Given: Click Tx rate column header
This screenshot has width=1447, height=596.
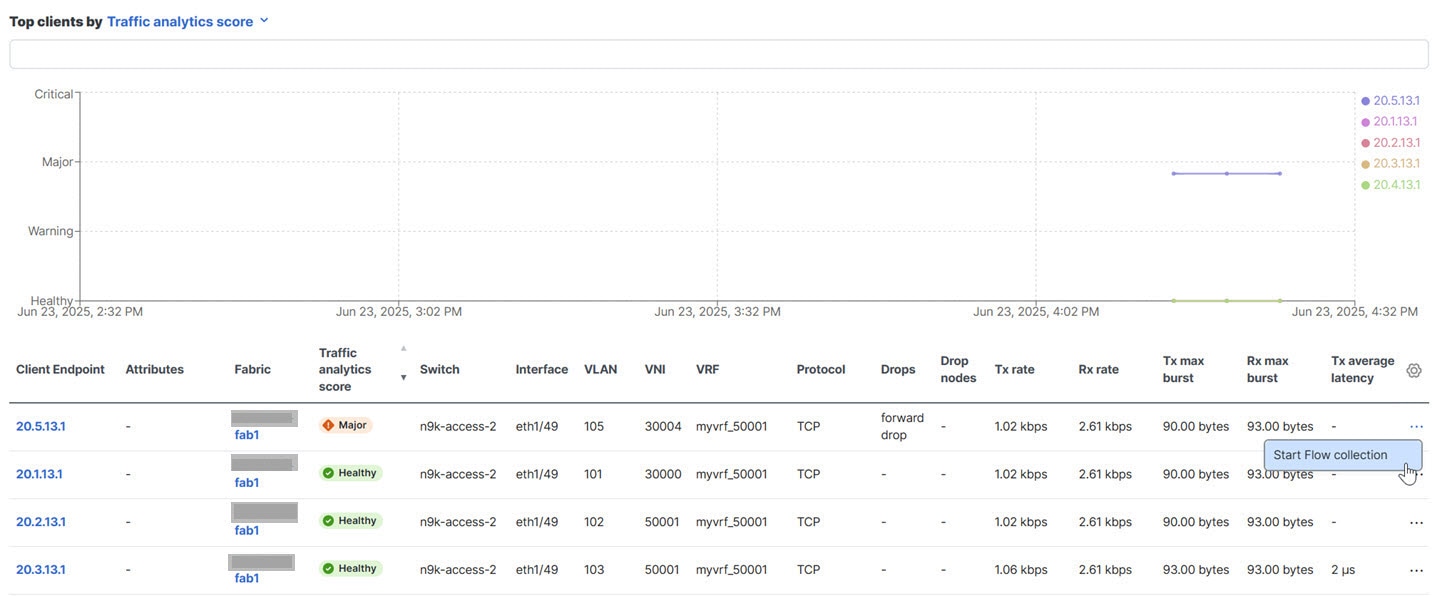Looking at the screenshot, I should pos(1015,370).
